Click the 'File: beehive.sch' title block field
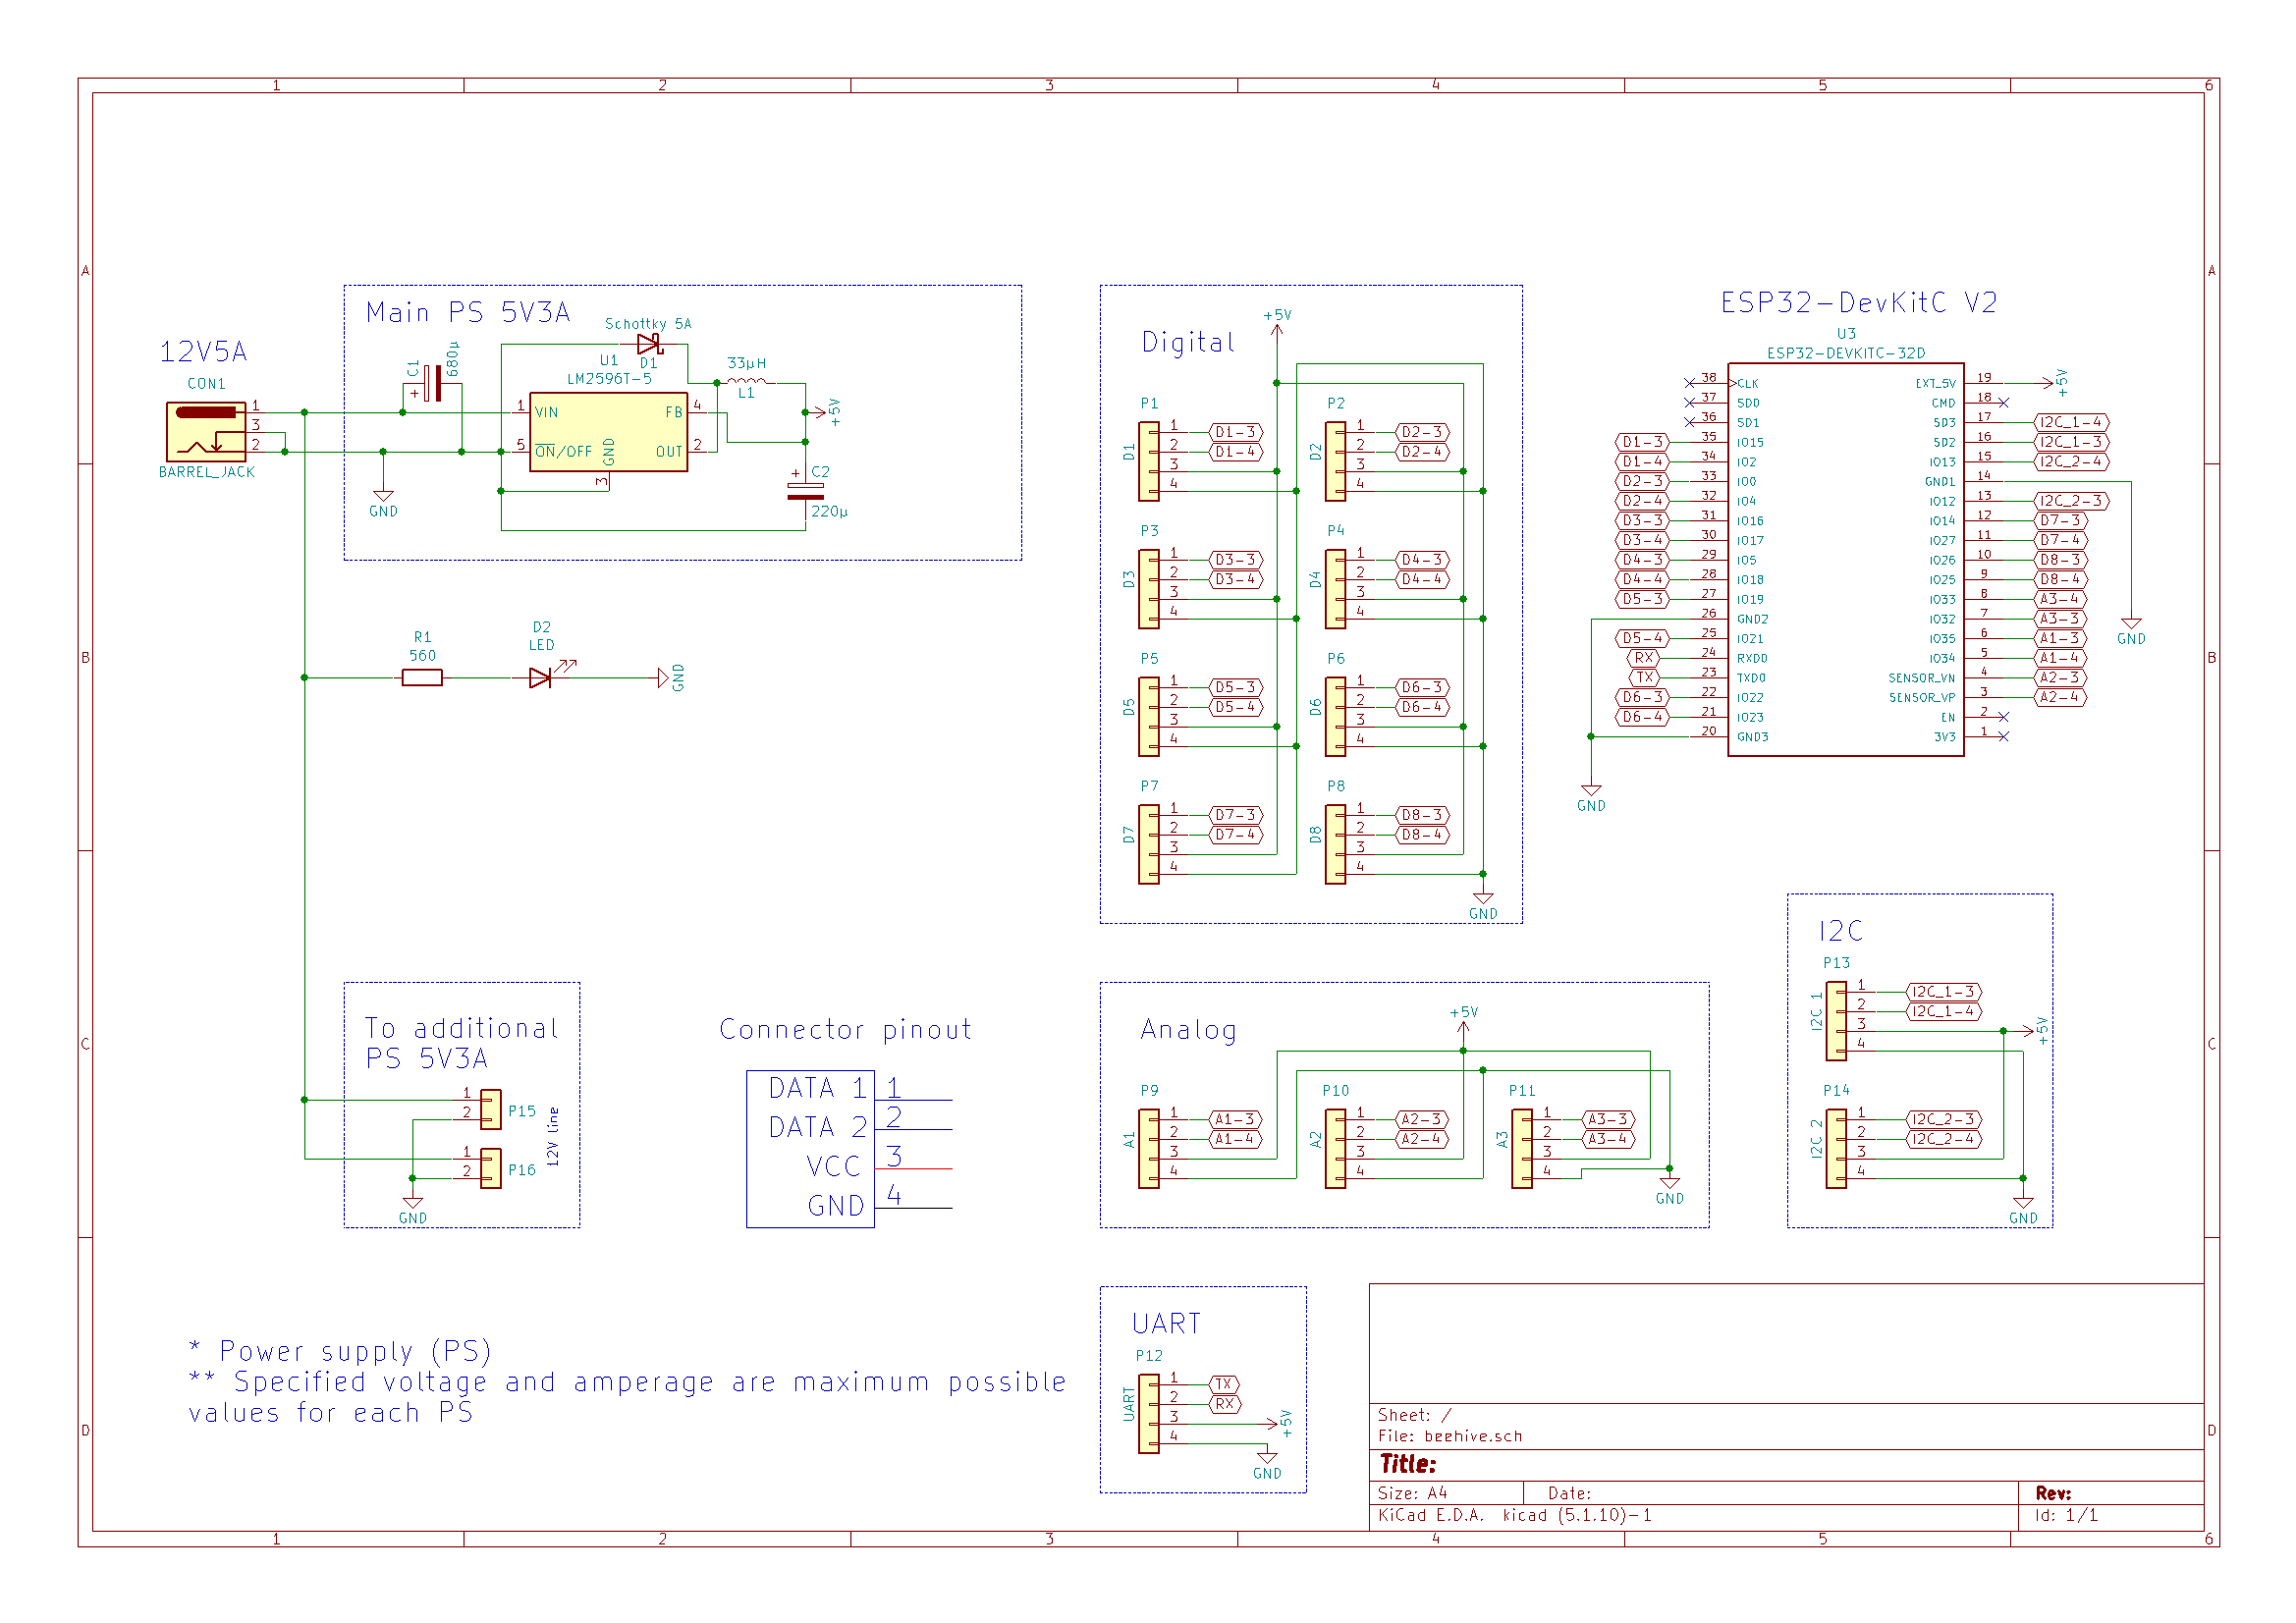This screenshot has width=2296, height=1623. tap(1449, 1436)
